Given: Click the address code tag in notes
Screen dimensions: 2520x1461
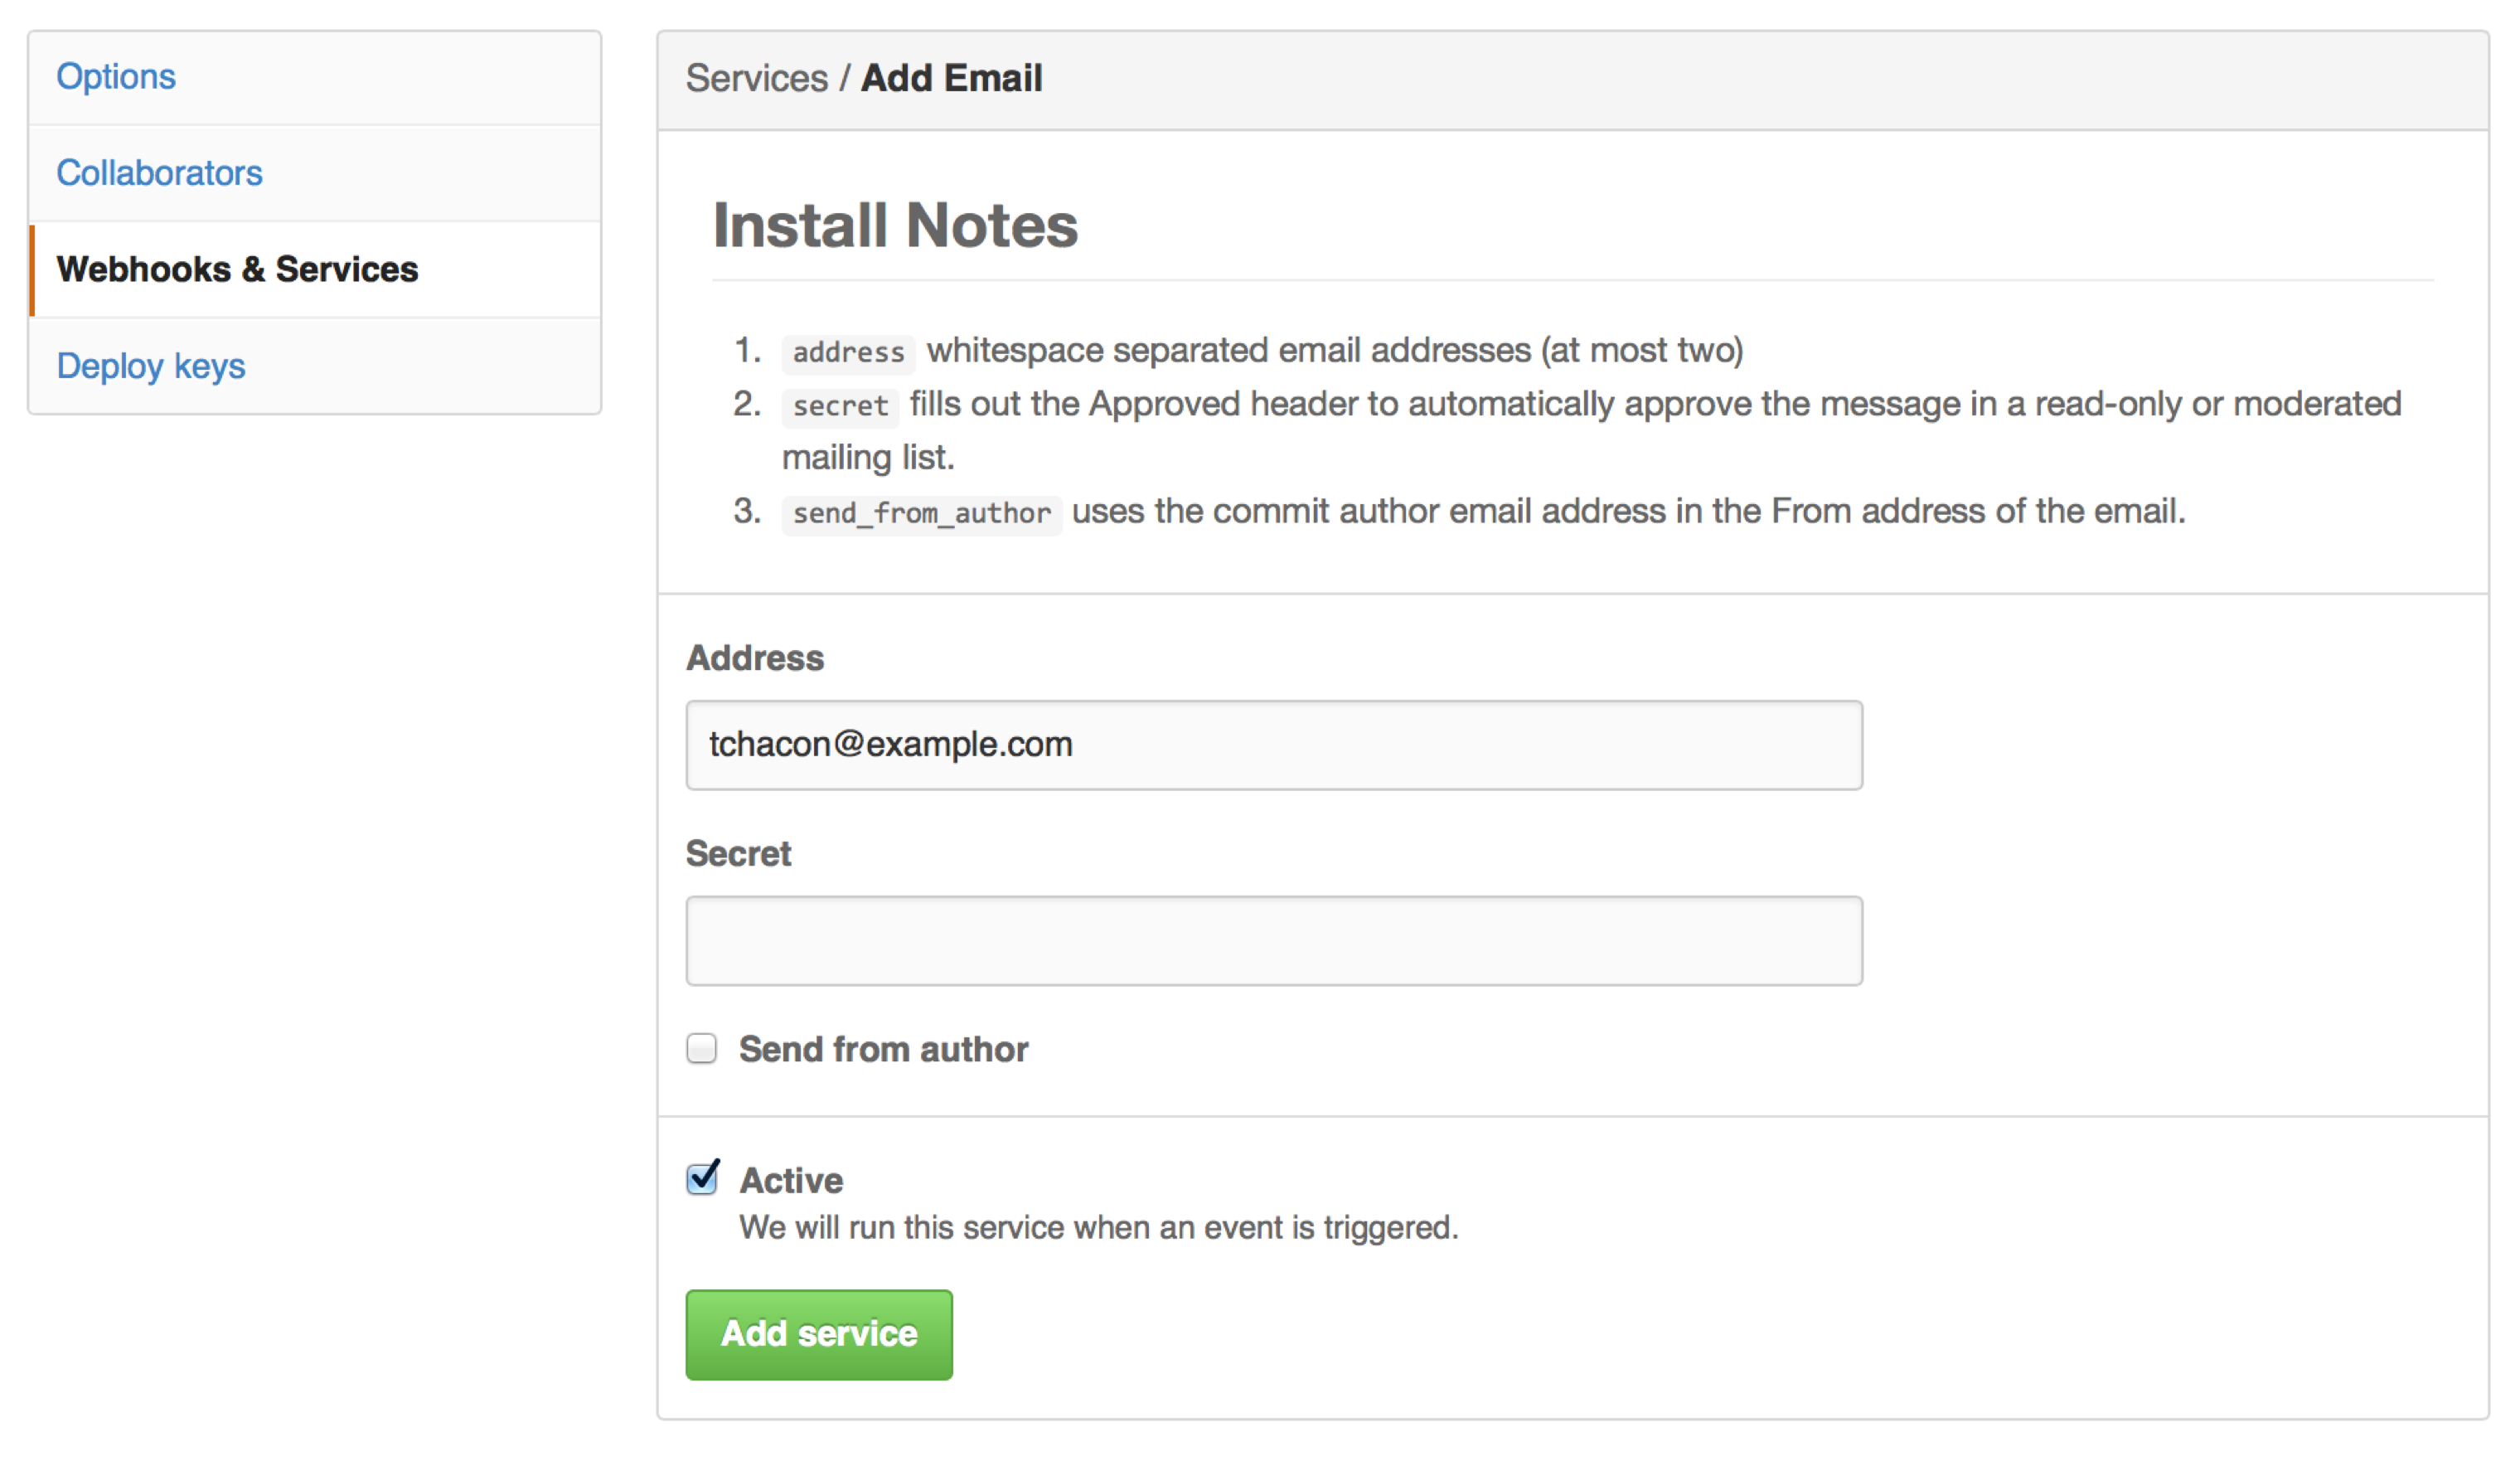Looking at the screenshot, I should click(x=848, y=353).
